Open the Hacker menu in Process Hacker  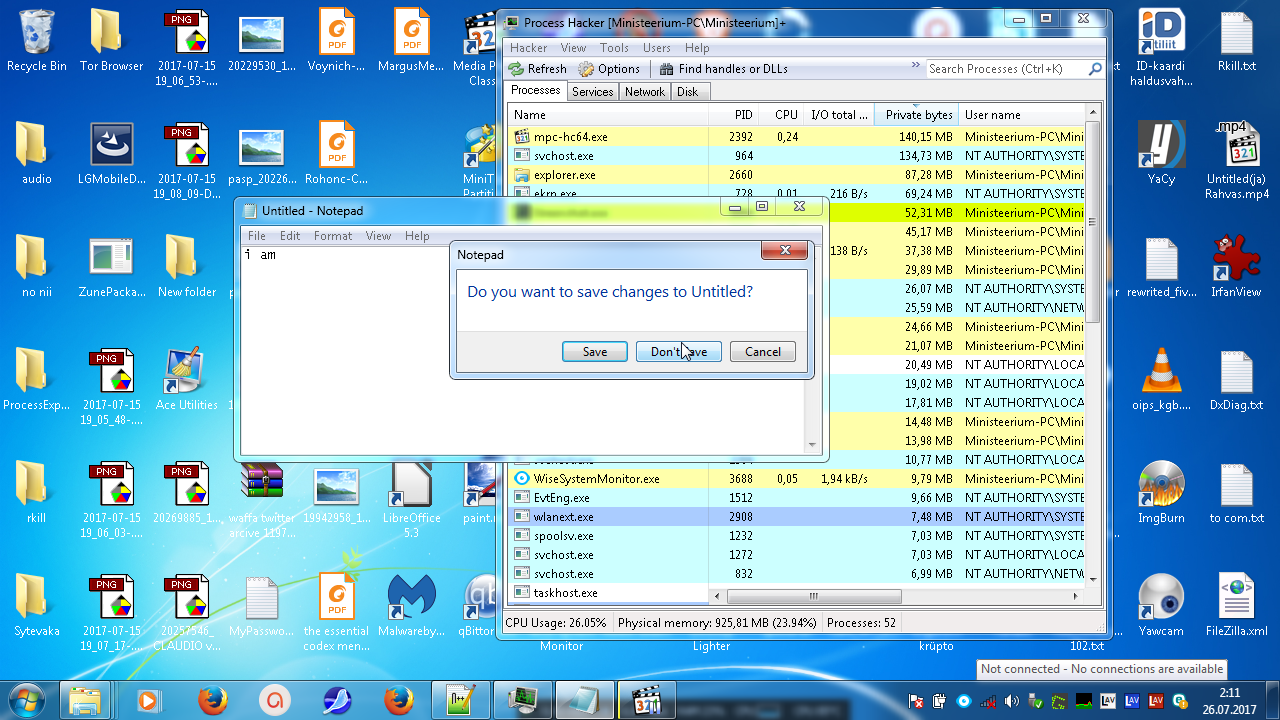tap(529, 48)
